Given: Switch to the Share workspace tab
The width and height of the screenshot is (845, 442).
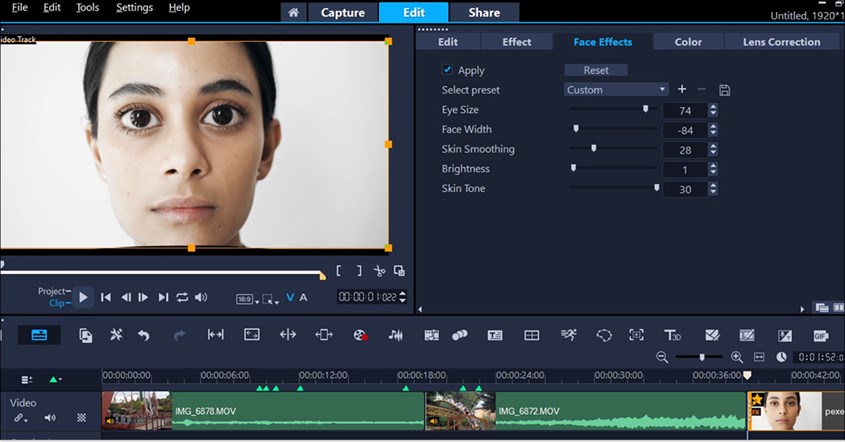Looking at the screenshot, I should click(484, 12).
